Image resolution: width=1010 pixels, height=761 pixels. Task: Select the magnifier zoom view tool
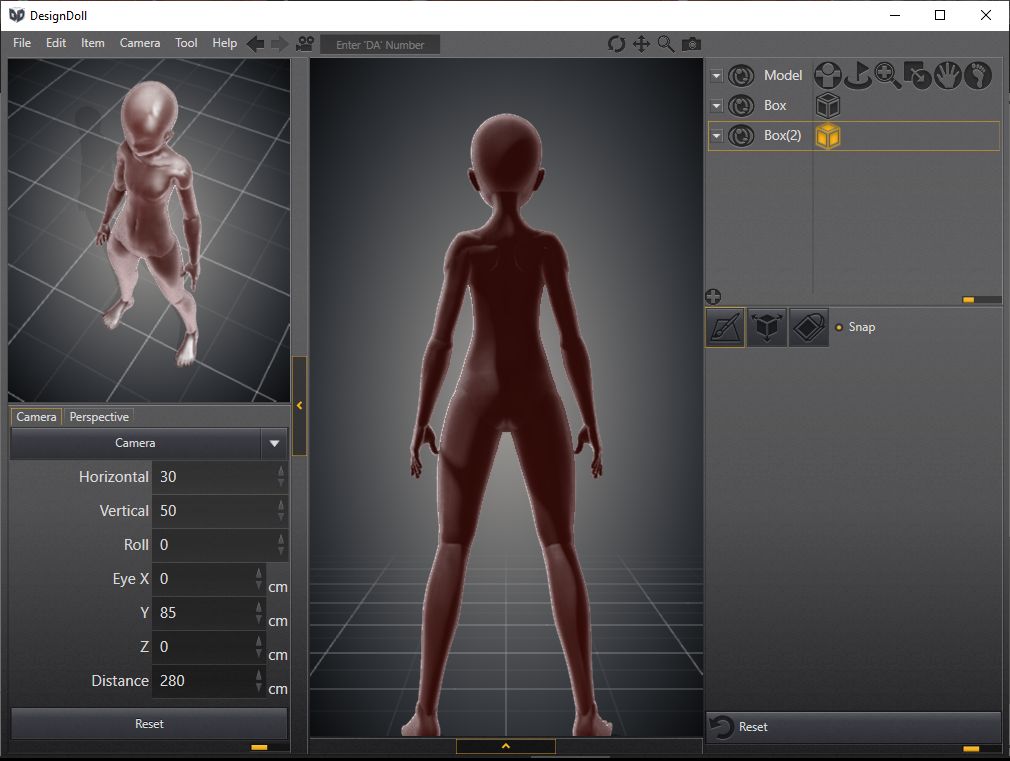point(666,44)
